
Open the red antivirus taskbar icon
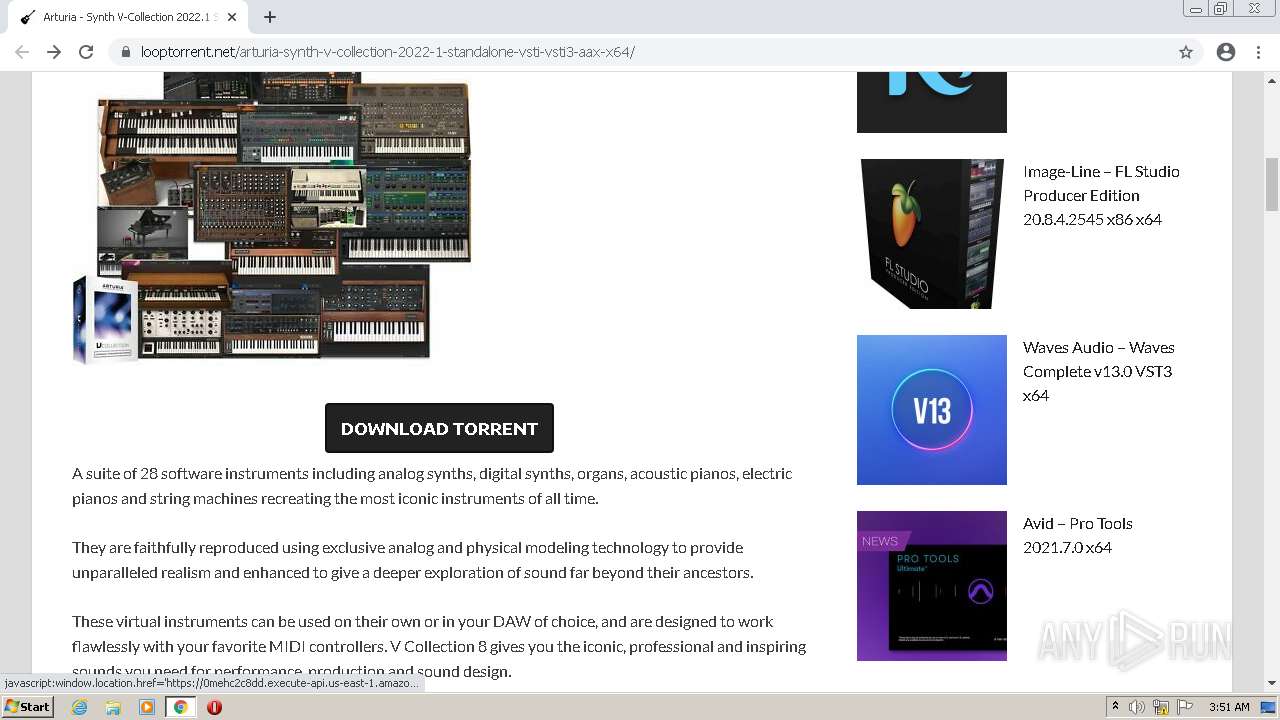(x=214, y=707)
